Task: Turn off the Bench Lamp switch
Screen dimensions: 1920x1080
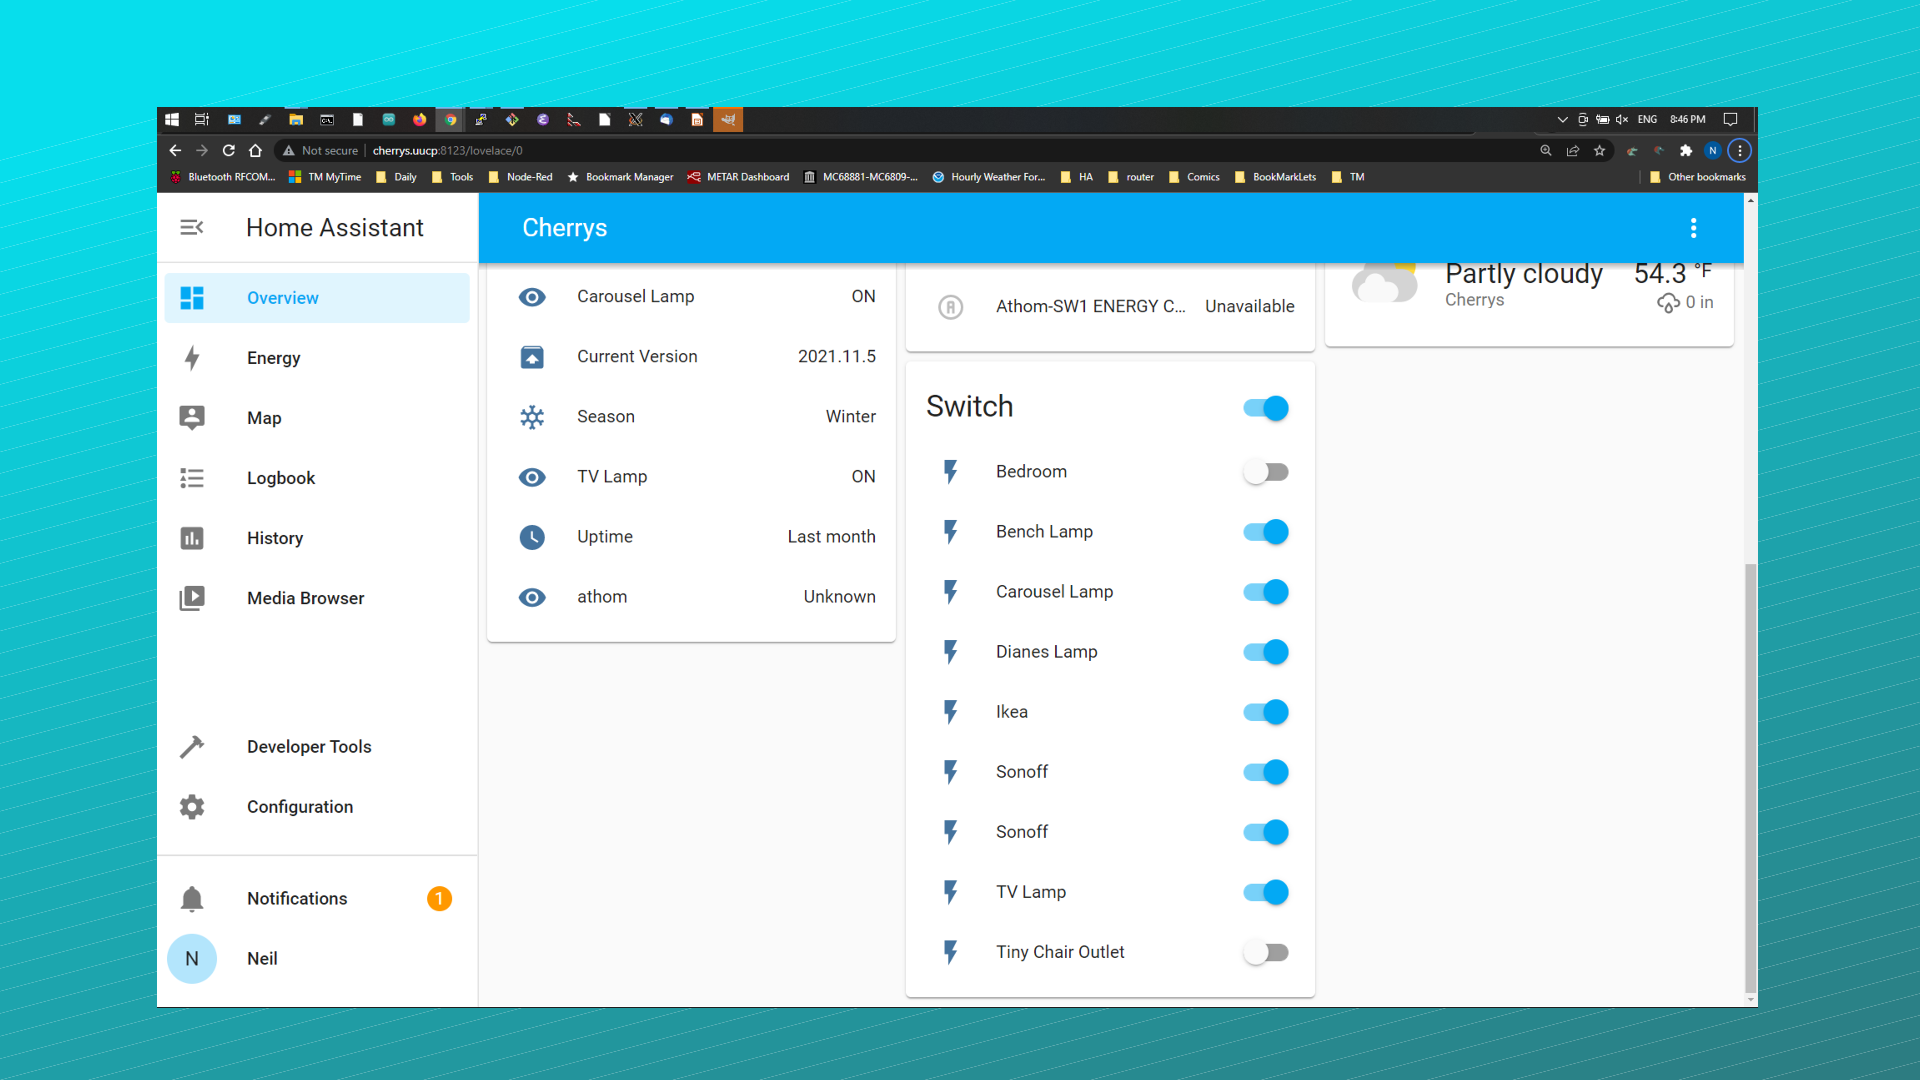Action: pos(1265,532)
